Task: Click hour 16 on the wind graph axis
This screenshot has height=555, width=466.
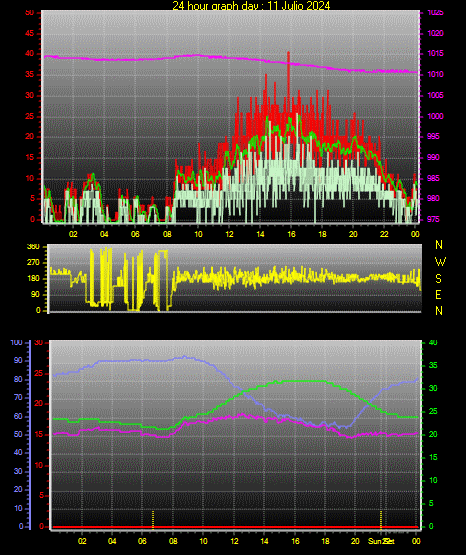Action: 291,234
